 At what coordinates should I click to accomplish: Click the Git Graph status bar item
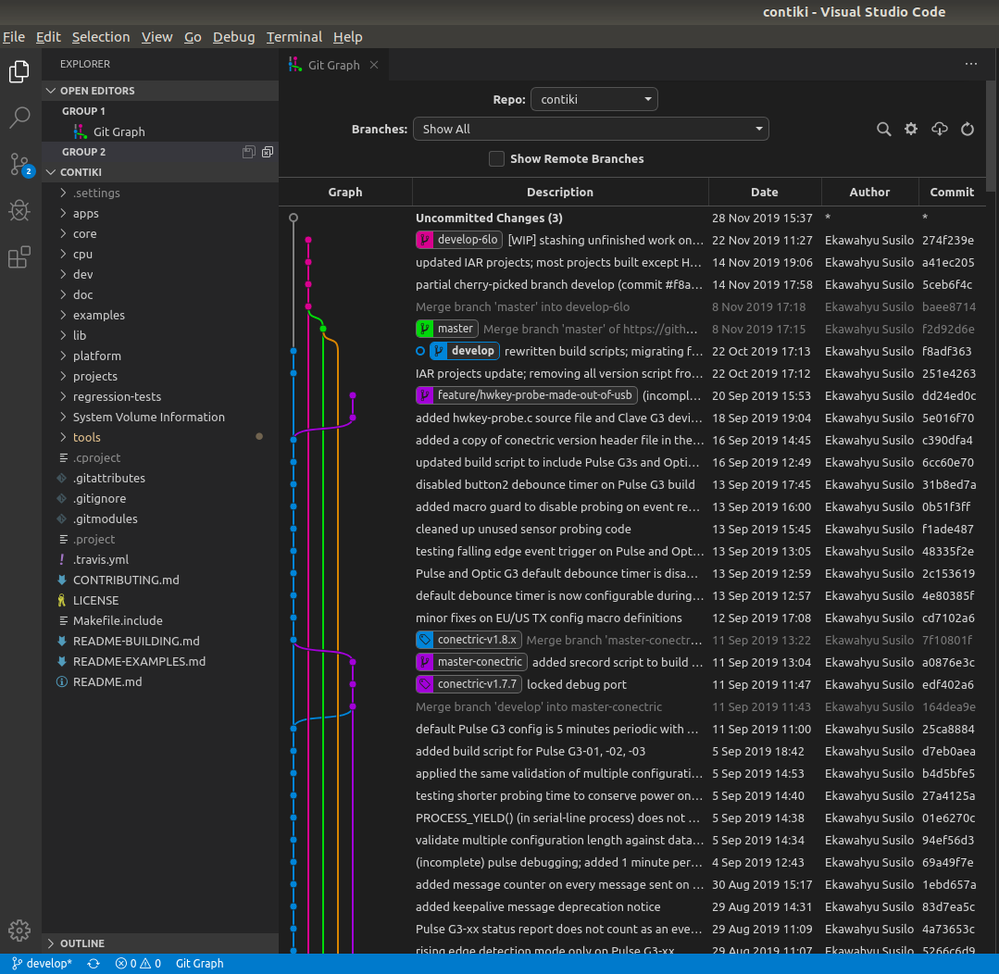(x=198, y=963)
